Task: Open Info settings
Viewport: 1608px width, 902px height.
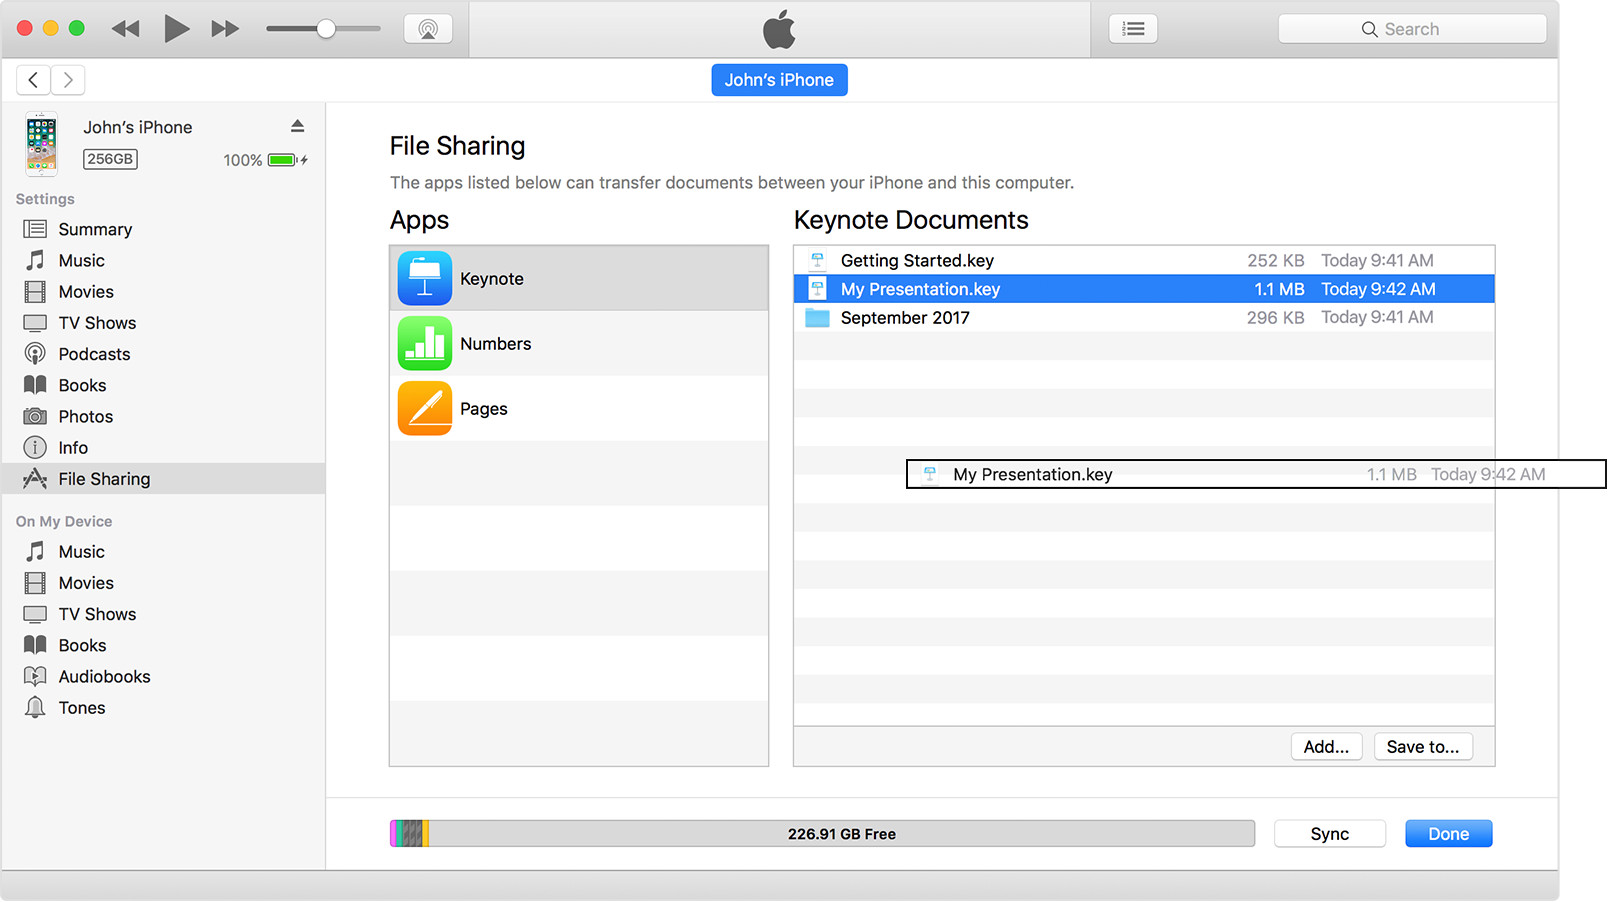Action: (x=73, y=448)
